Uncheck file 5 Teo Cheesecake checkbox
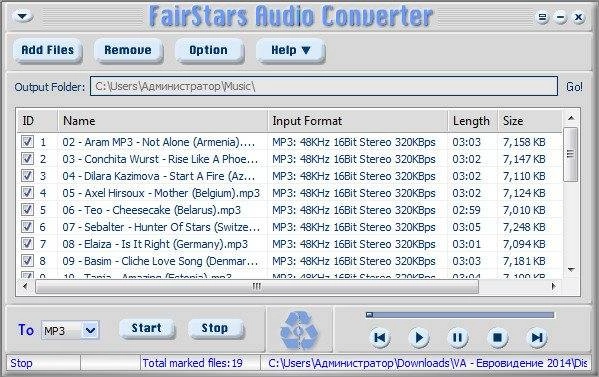599x377 pixels. [27, 210]
